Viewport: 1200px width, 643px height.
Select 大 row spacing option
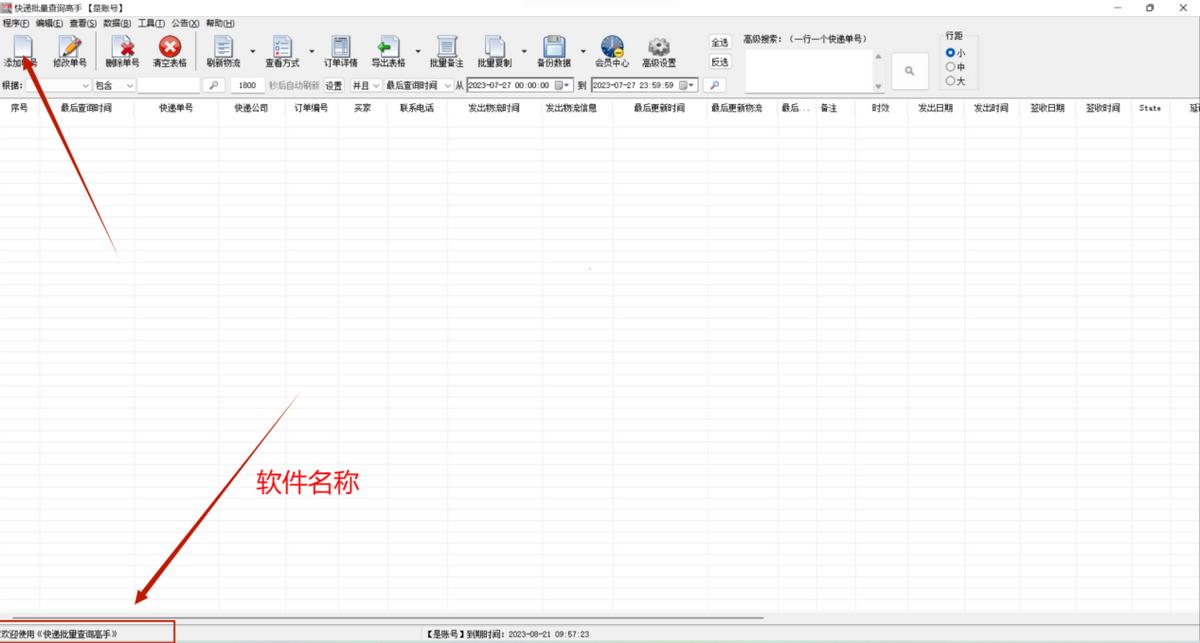point(949,81)
